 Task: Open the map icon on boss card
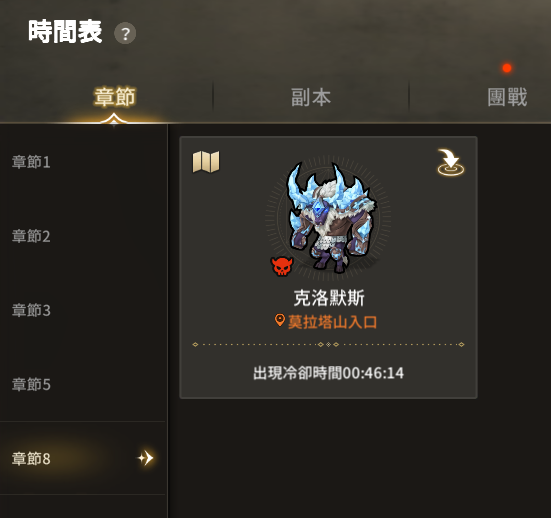click(206, 162)
